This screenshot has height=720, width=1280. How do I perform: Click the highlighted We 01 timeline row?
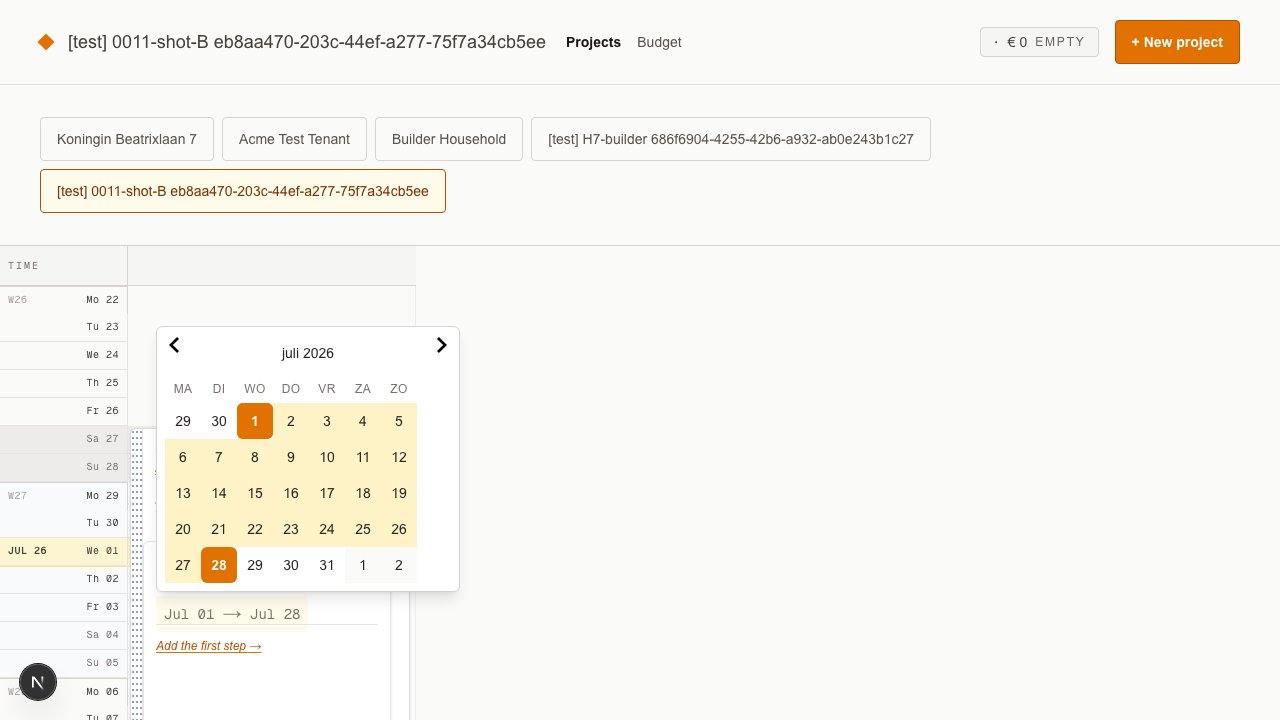(64, 551)
